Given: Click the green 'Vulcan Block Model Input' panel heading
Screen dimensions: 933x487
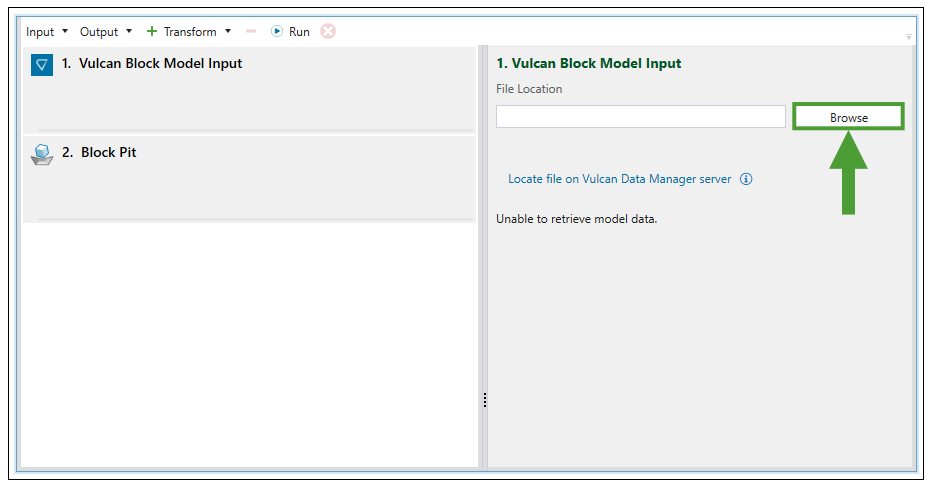Looking at the screenshot, I should tap(588, 63).
